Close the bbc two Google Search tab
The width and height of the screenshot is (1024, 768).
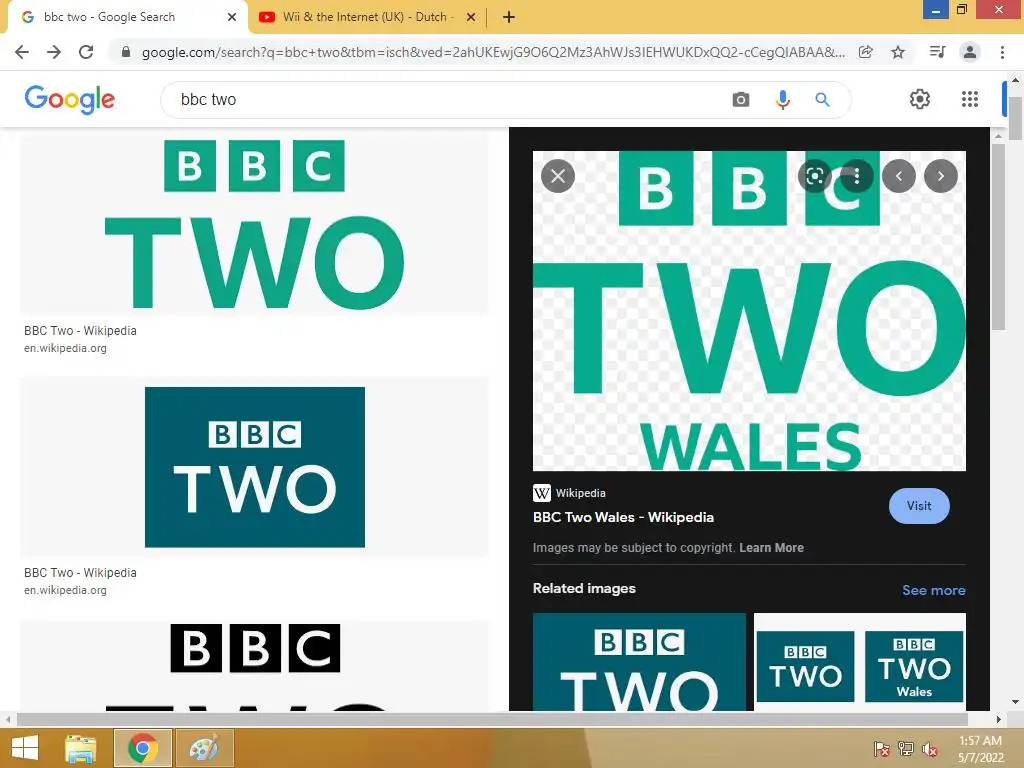pyautogui.click(x=232, y=17)
